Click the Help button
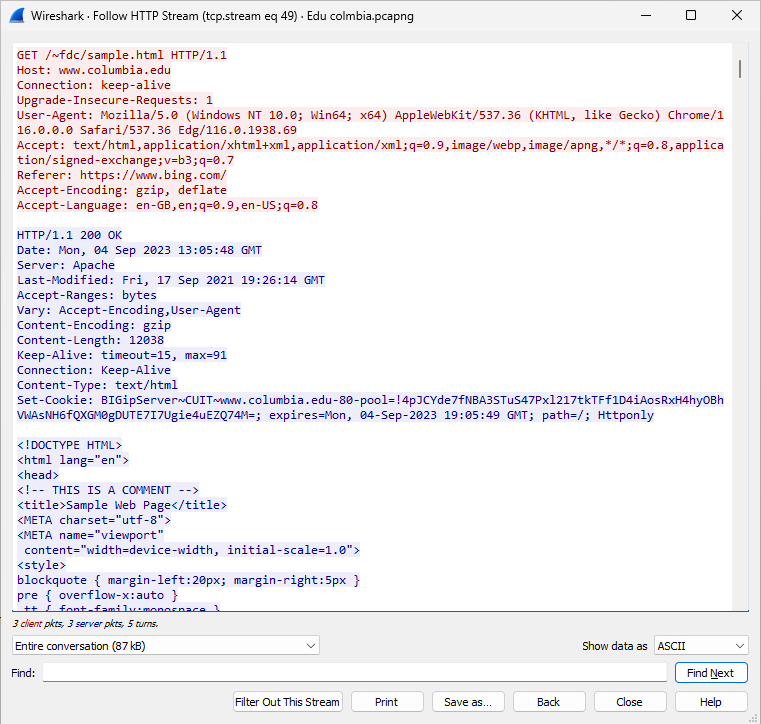This screenshot has width=761, height=724. [x=711, y=702]
